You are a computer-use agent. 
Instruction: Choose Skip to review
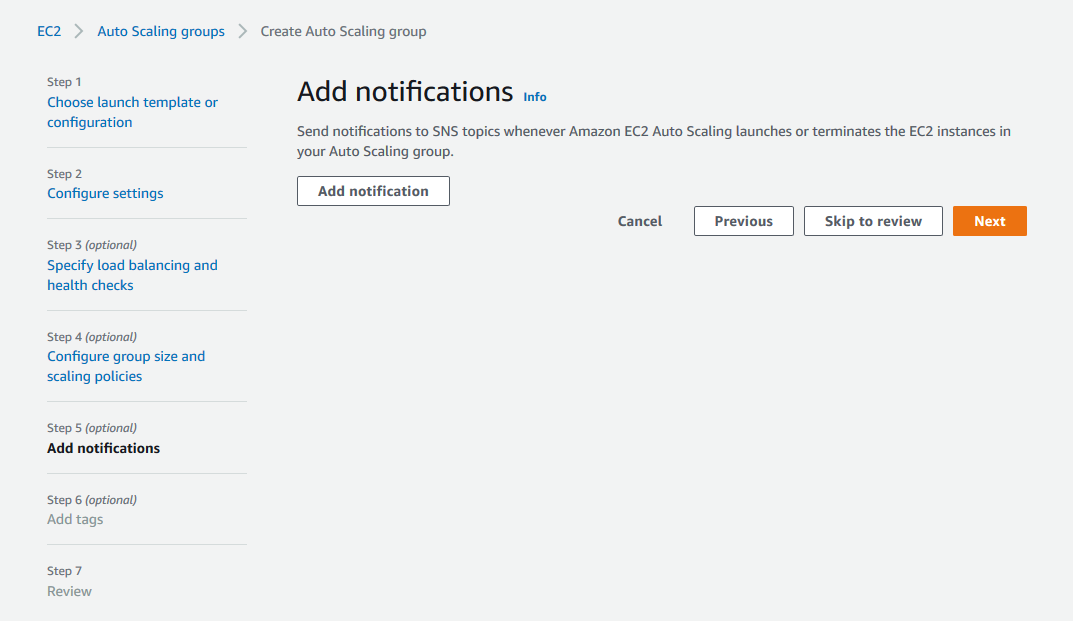[x=873, y=221]
